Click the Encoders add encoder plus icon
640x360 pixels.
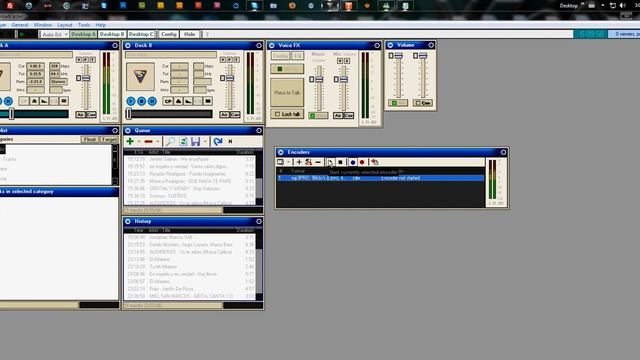click(299, 162)
